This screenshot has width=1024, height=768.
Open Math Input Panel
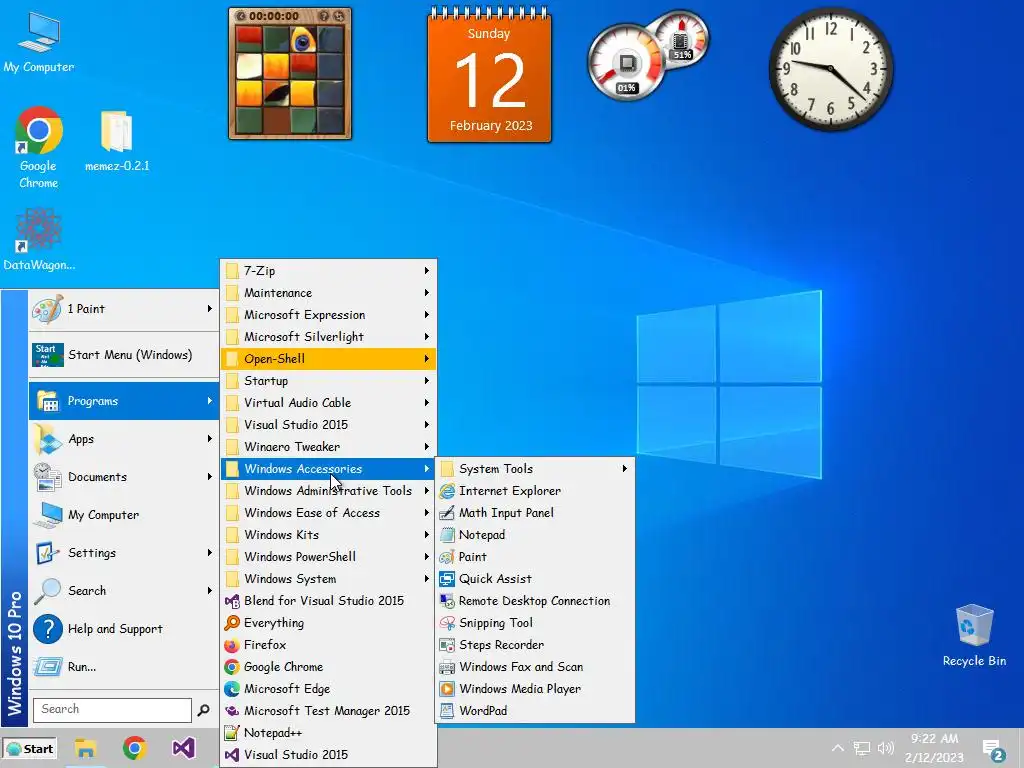click(x=535, y=513)
